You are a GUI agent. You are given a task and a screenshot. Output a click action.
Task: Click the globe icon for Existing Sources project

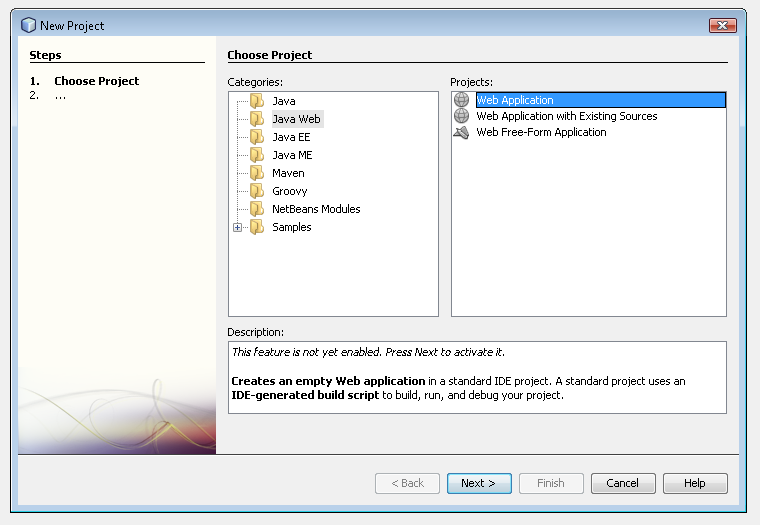tap(461, 116)
